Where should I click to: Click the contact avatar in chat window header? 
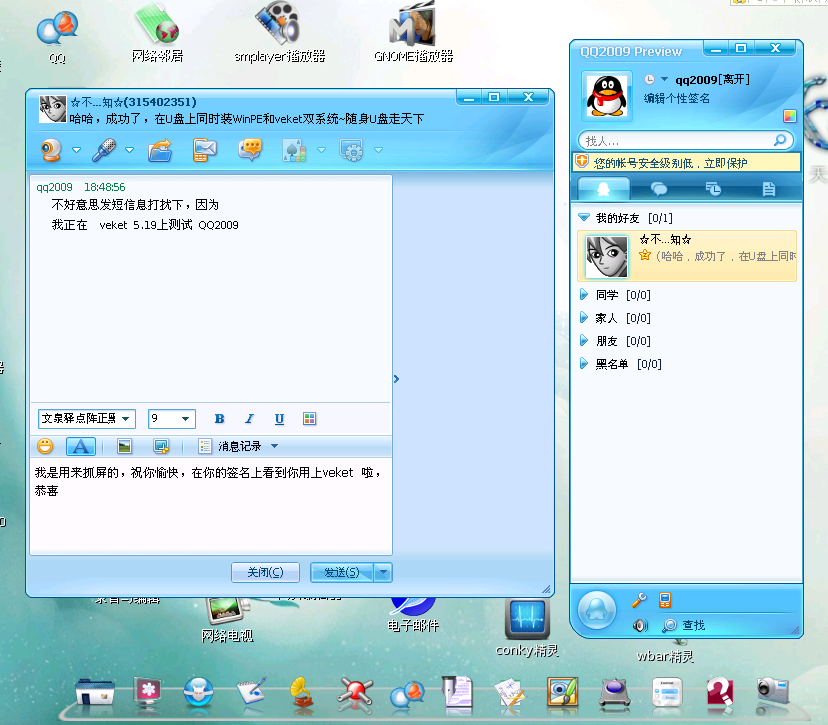(53, 109)
